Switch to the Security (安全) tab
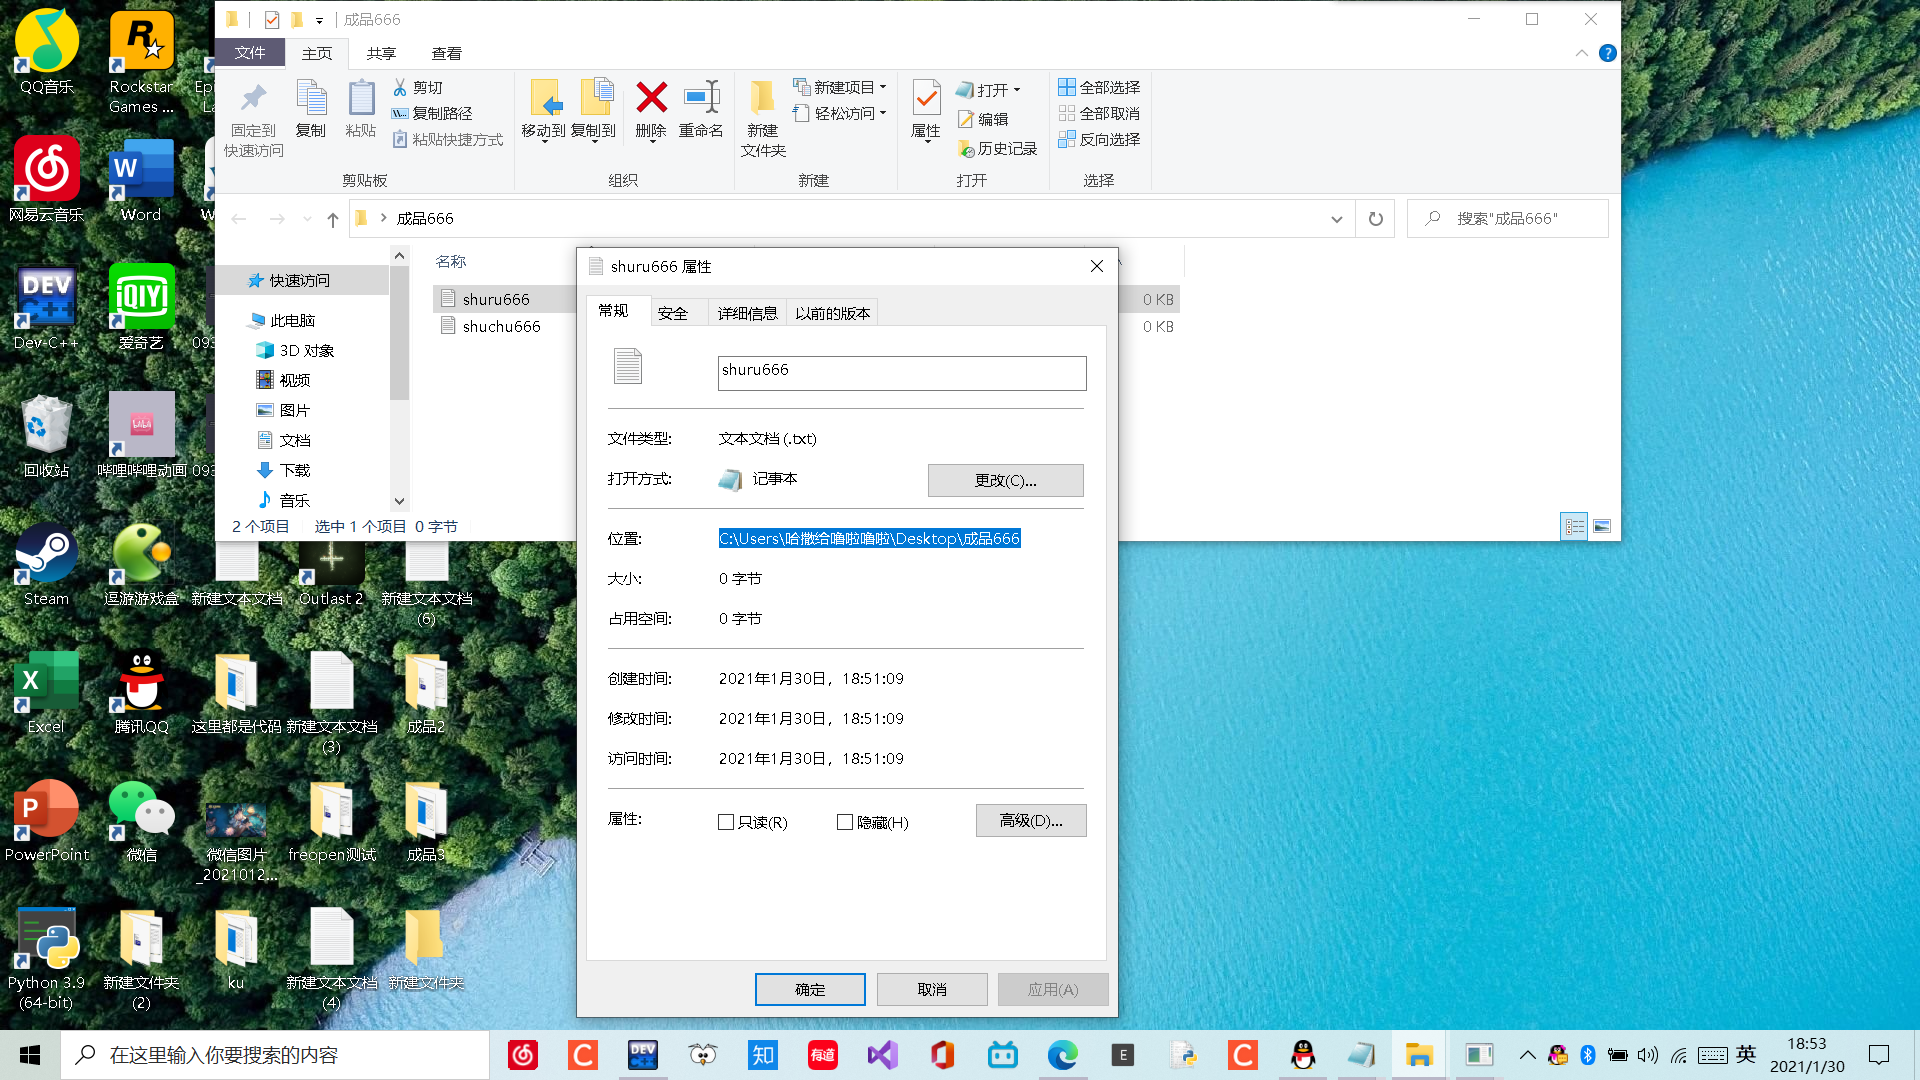The image size is (1920, 1080). [672, 313]
